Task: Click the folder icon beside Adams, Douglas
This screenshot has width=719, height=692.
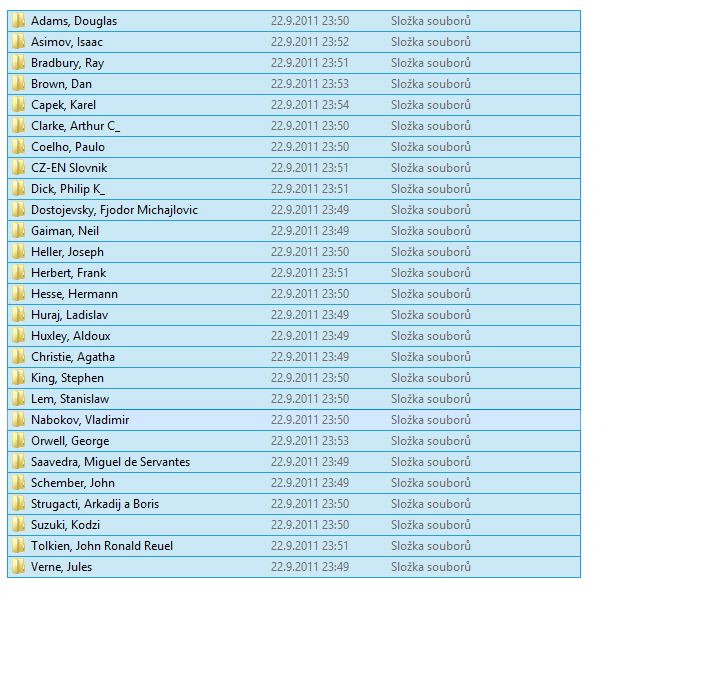Action: tap(18, 21)
